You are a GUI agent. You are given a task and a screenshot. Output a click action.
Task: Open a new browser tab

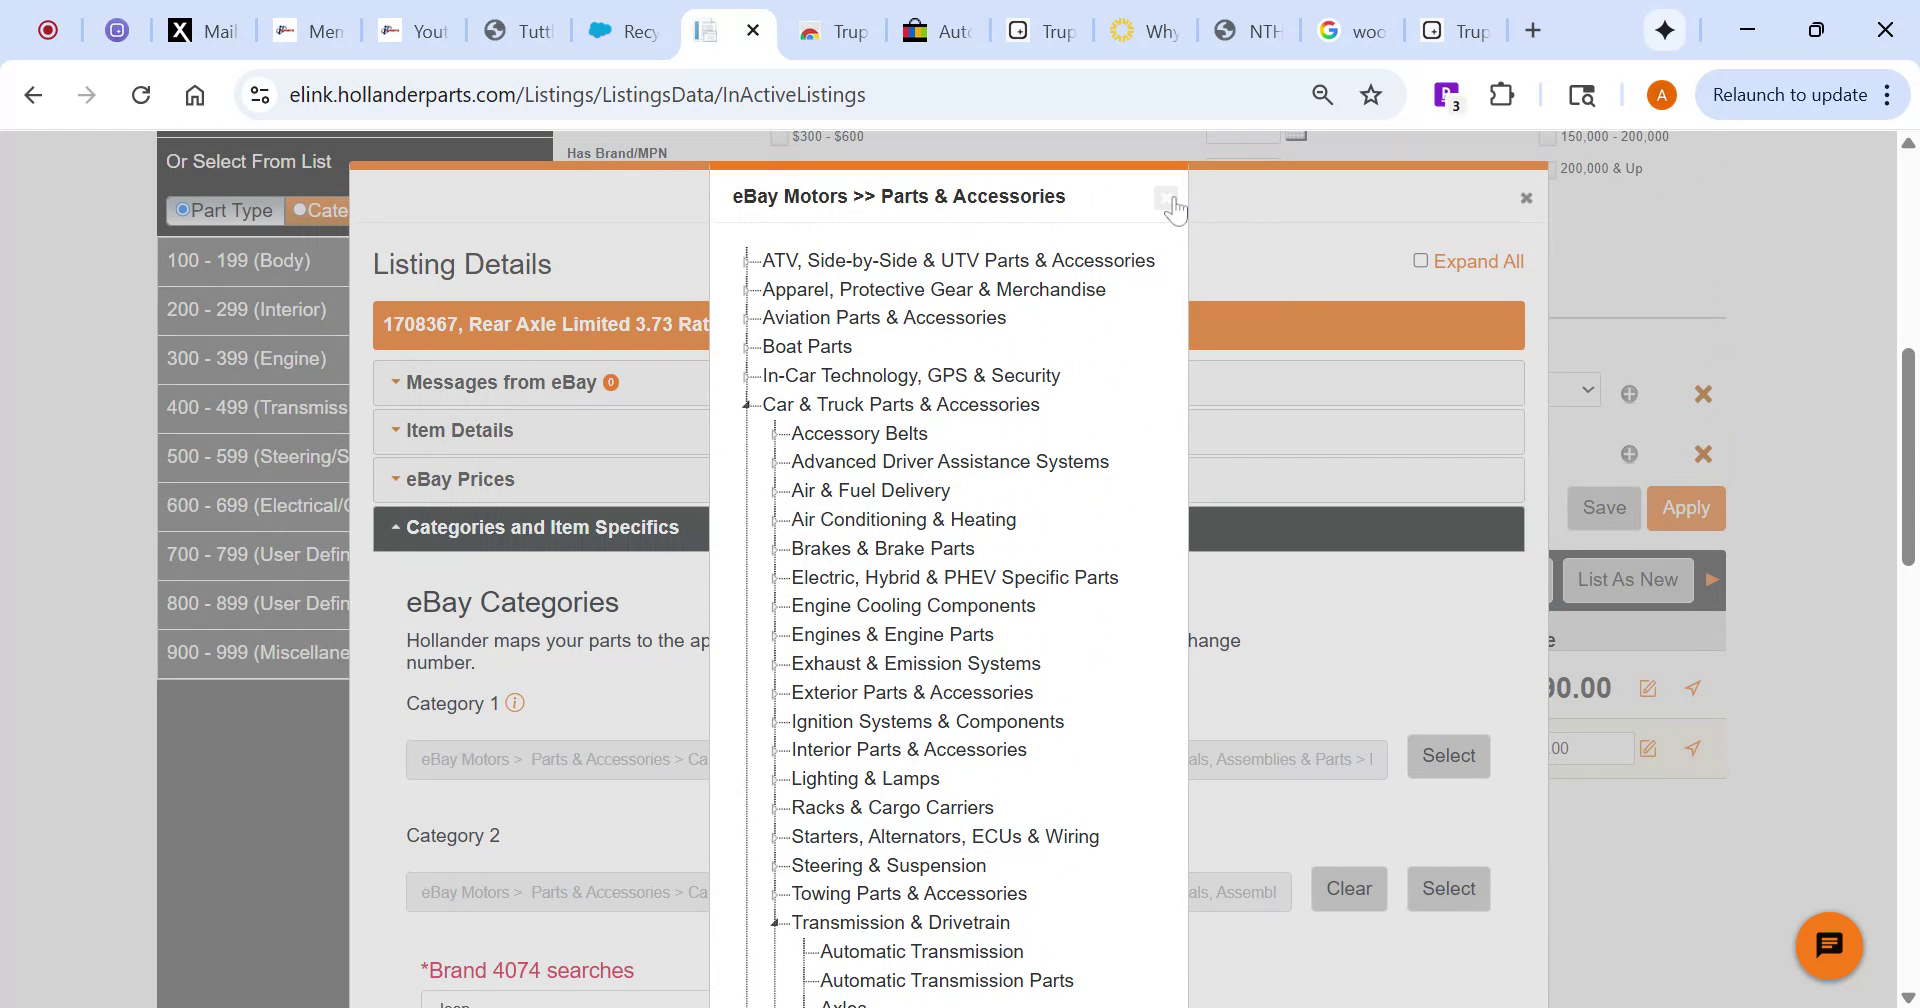[1533, 30]
